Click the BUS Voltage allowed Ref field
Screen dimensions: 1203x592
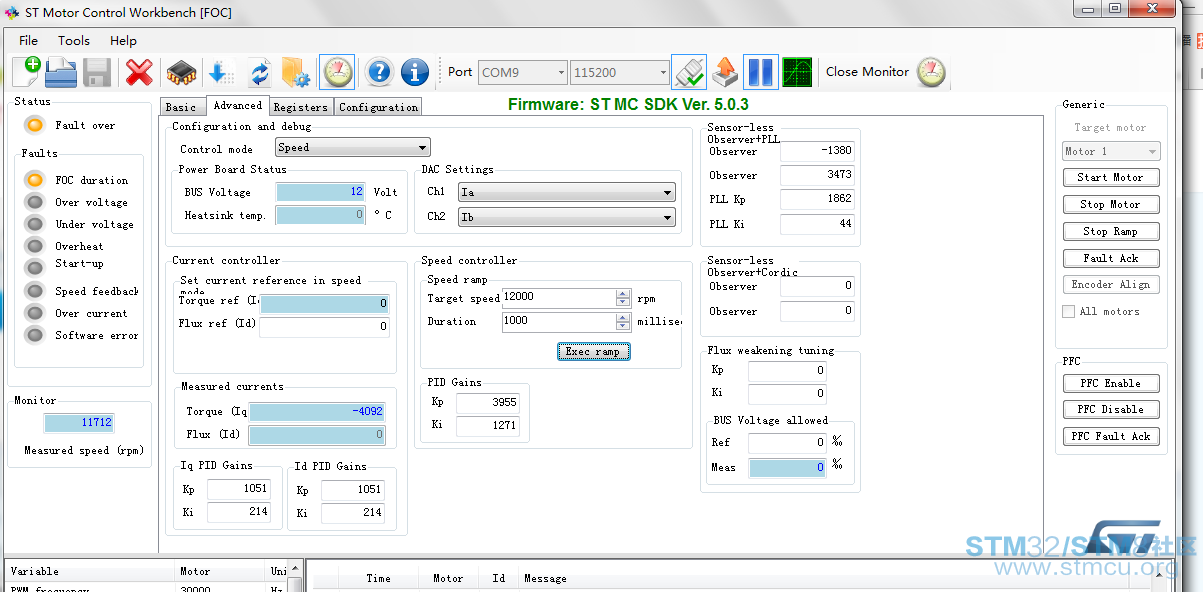coord(787,442)
